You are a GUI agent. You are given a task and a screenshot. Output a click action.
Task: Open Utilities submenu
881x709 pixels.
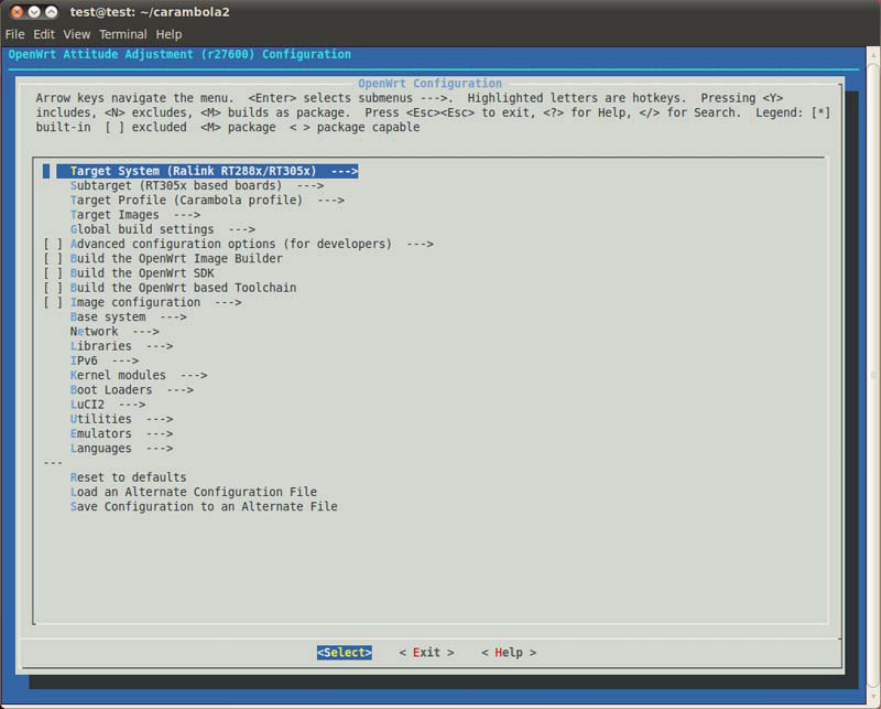point(121,420)
